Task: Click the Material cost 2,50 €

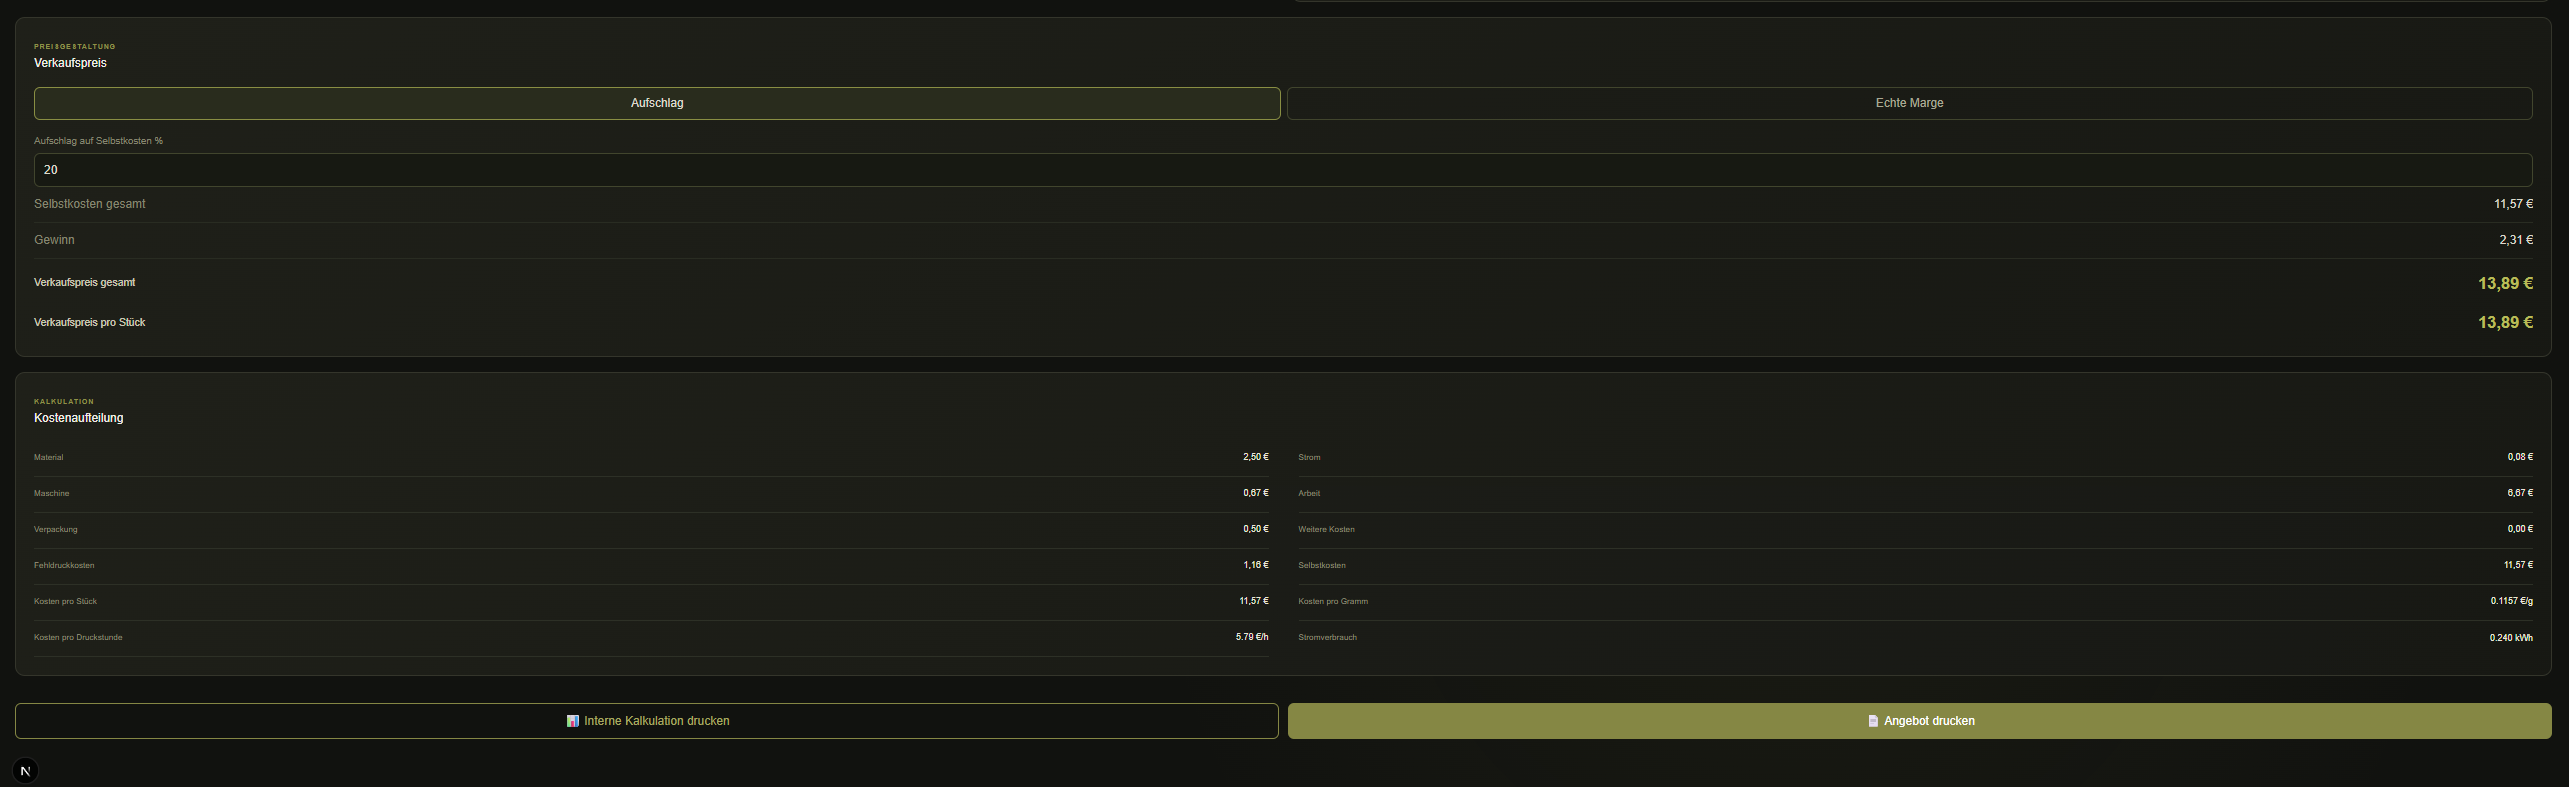Action: click(x=1255, y=457)
